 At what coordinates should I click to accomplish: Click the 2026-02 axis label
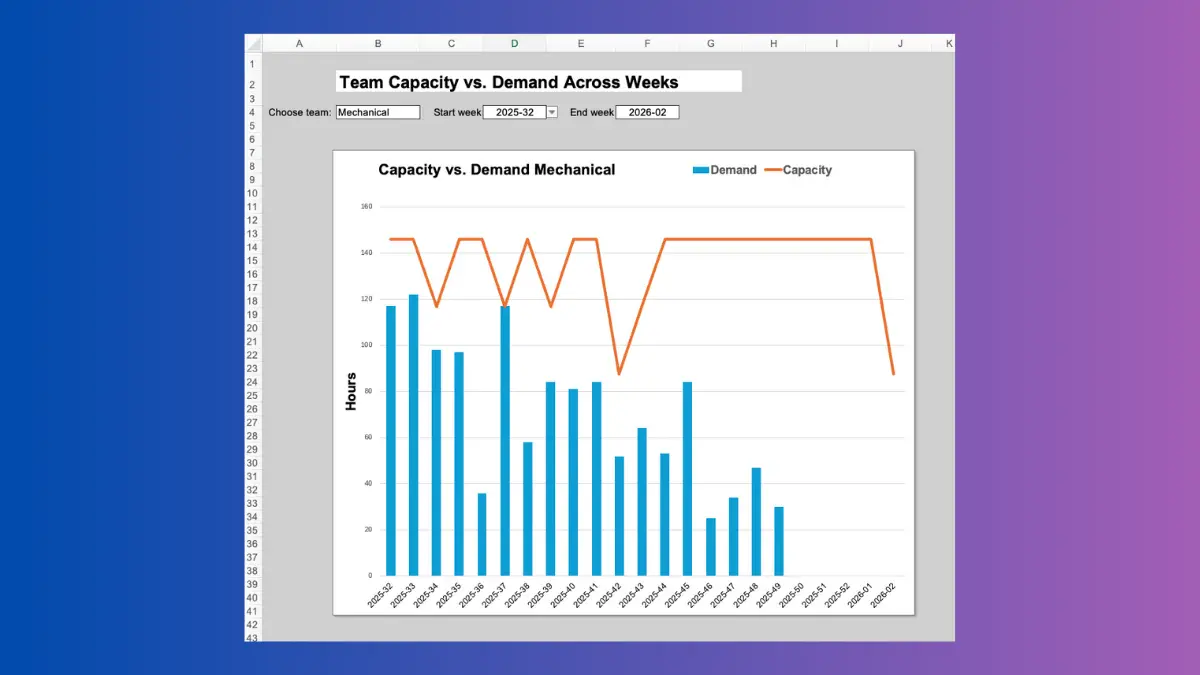(x=882, y=597)
